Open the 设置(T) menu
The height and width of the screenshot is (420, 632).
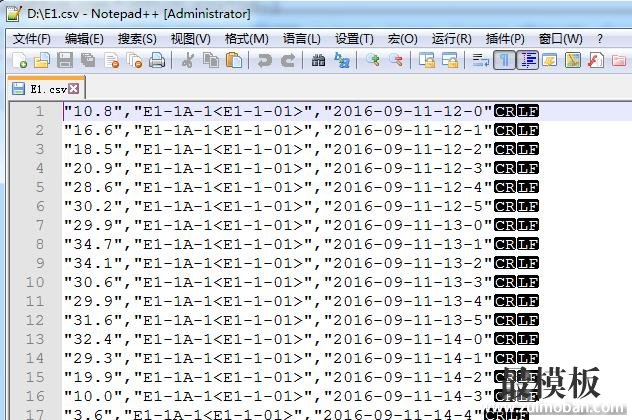tap(354, 39)
